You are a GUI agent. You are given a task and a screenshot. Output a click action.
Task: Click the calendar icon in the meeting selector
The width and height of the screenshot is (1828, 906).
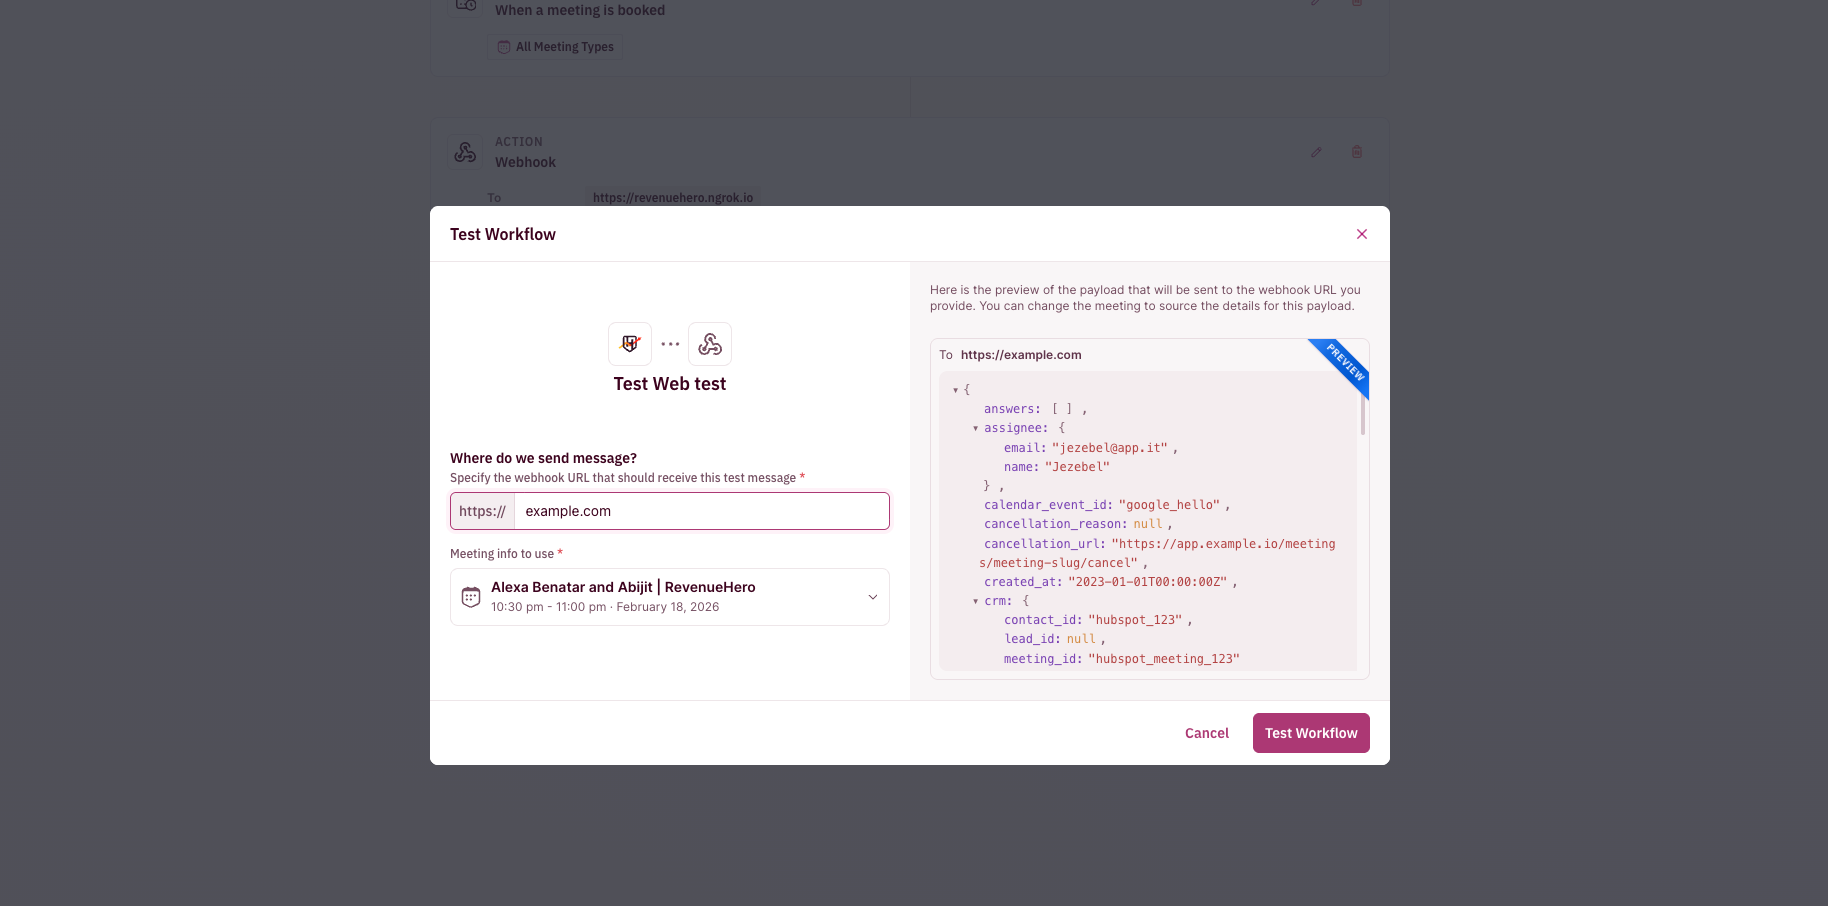[471, 597]
